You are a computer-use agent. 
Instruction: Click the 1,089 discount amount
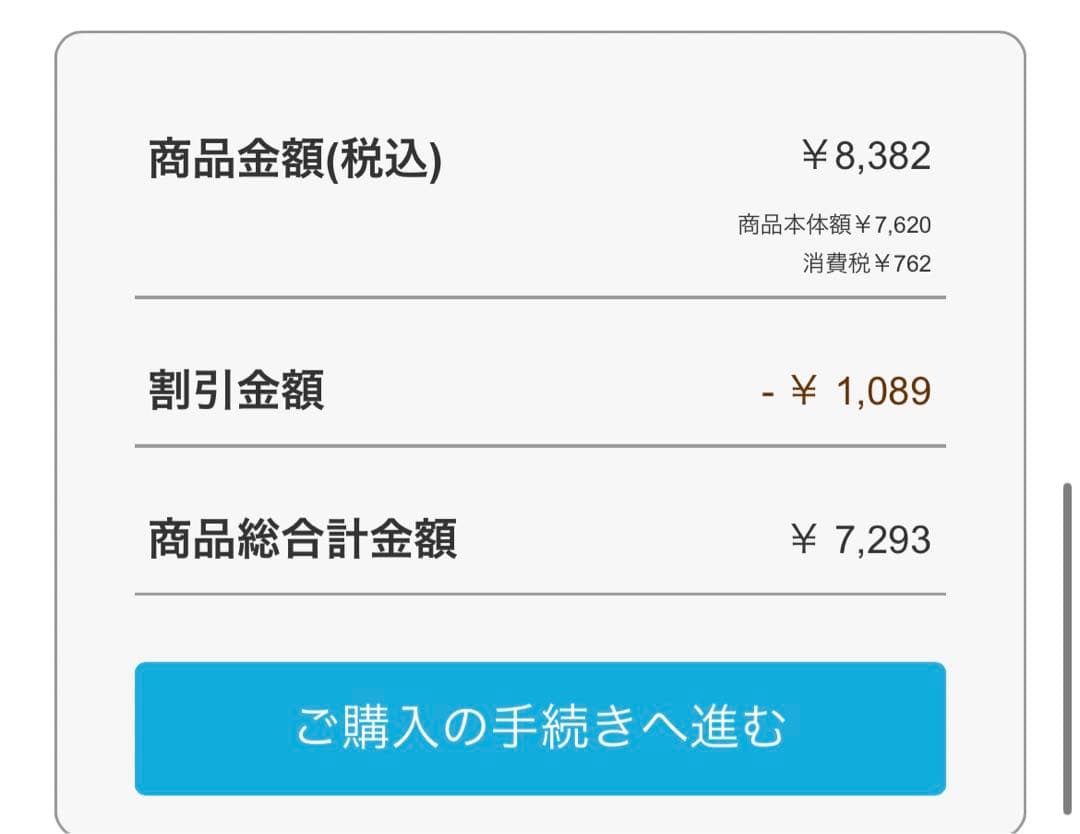pos(882,391)
